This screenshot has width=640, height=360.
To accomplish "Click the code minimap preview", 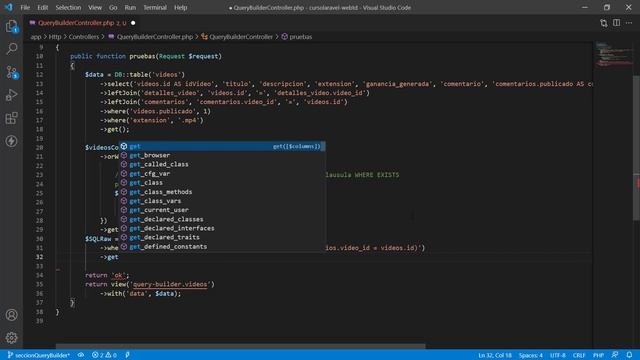I will pos(613,55).
